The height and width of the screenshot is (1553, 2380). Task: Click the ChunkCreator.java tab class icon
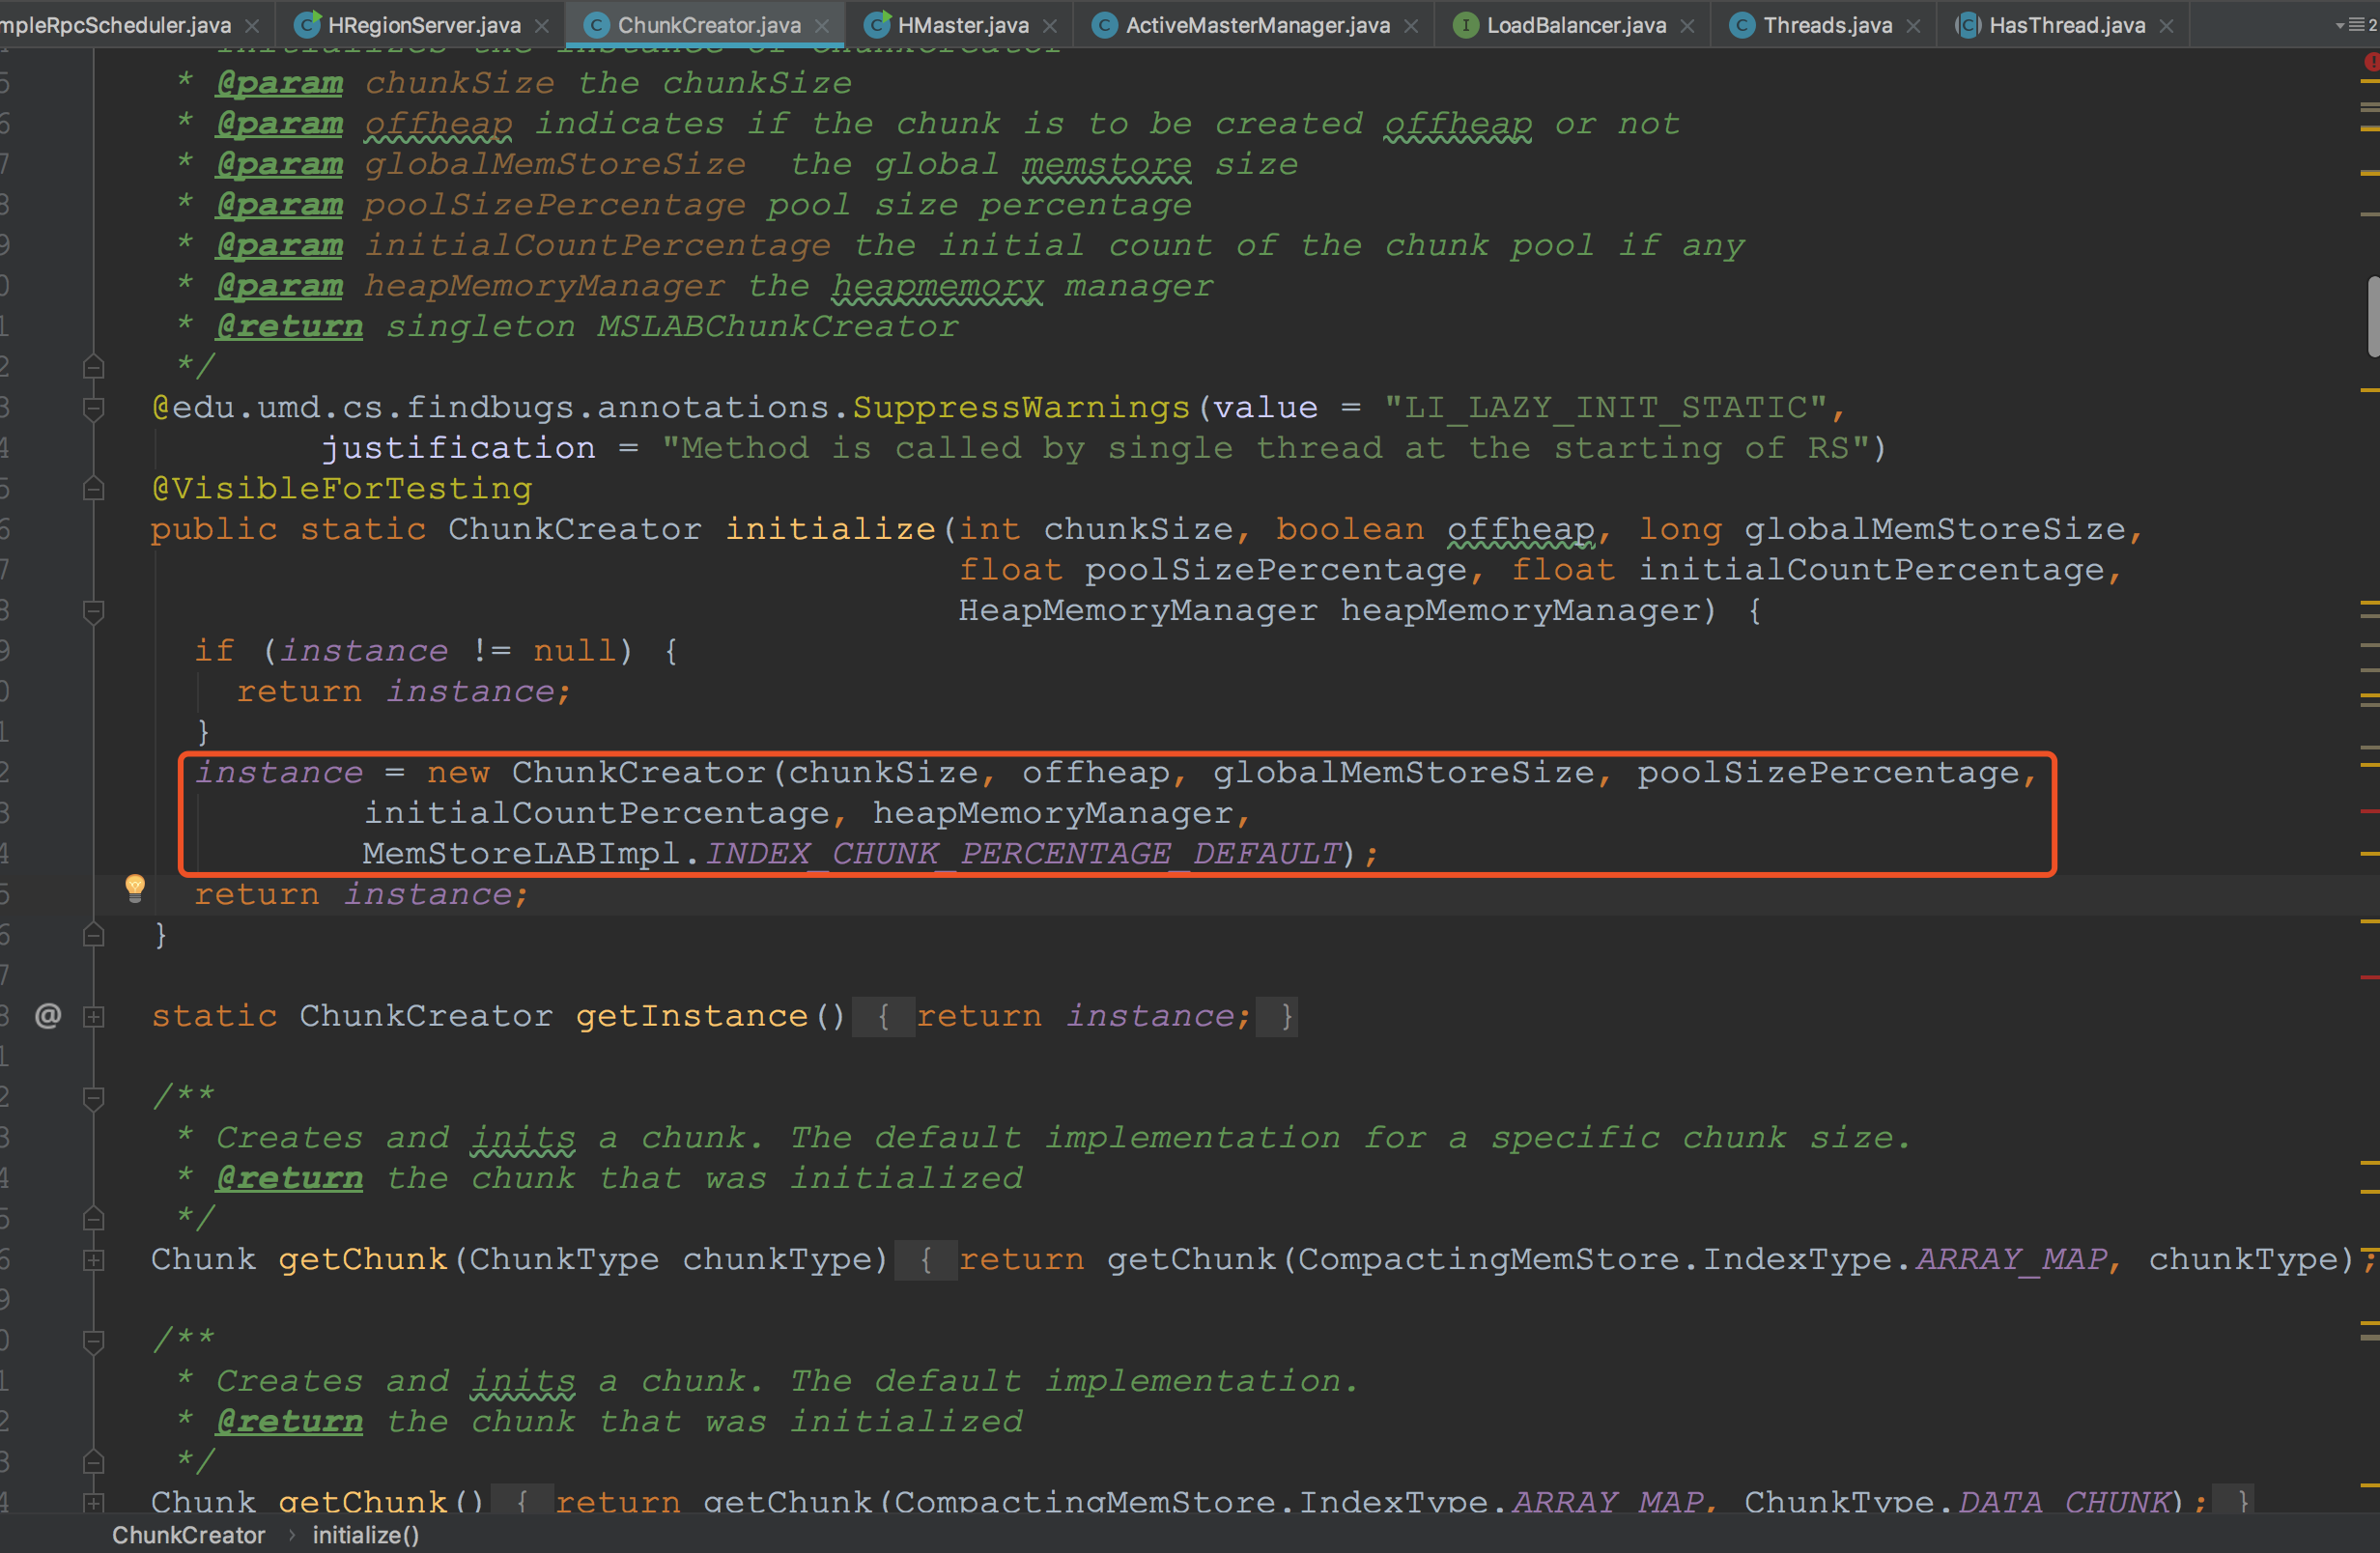tap(596, 25)
